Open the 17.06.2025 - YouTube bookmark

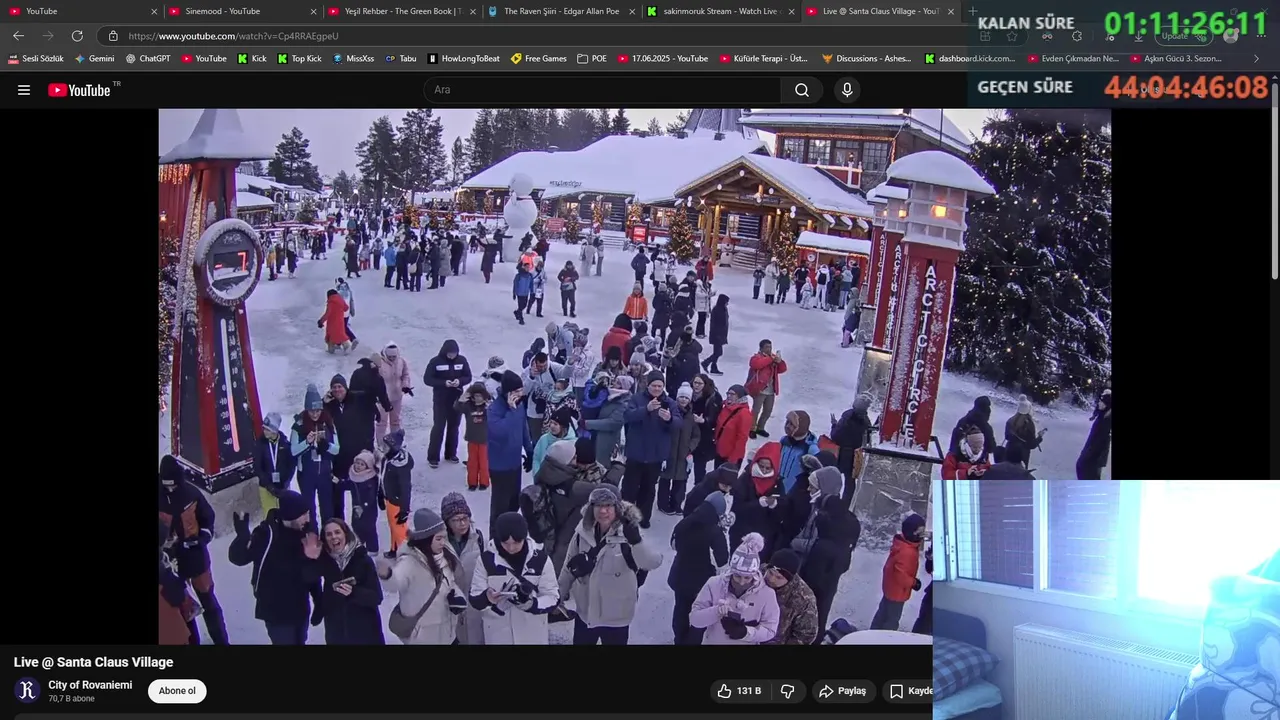(x=662, y=59)
